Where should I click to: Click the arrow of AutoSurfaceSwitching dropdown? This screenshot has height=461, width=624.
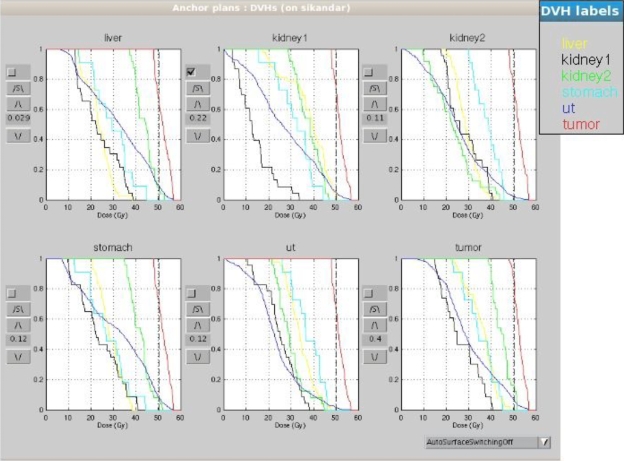click(x=545, y=442)
